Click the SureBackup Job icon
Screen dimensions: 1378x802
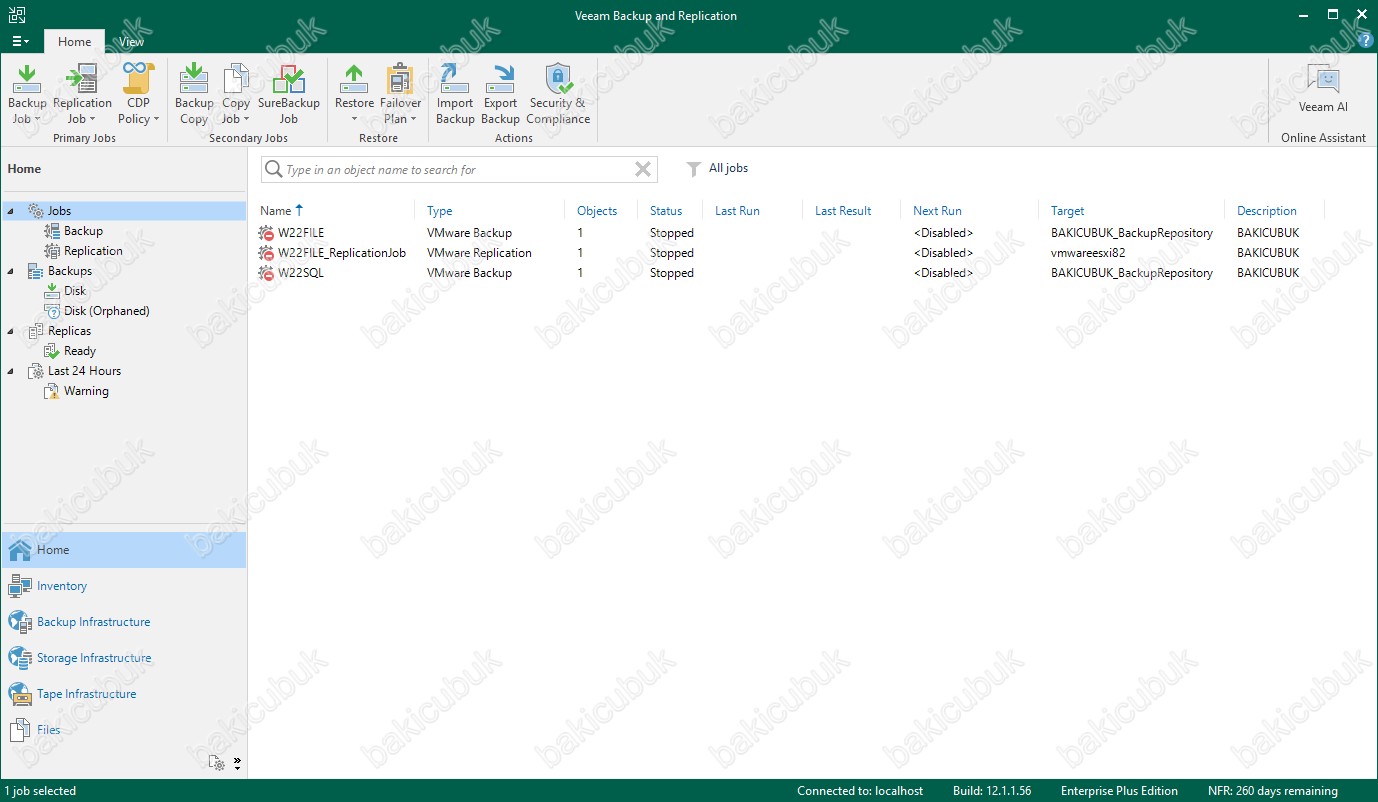coord(288,78)
